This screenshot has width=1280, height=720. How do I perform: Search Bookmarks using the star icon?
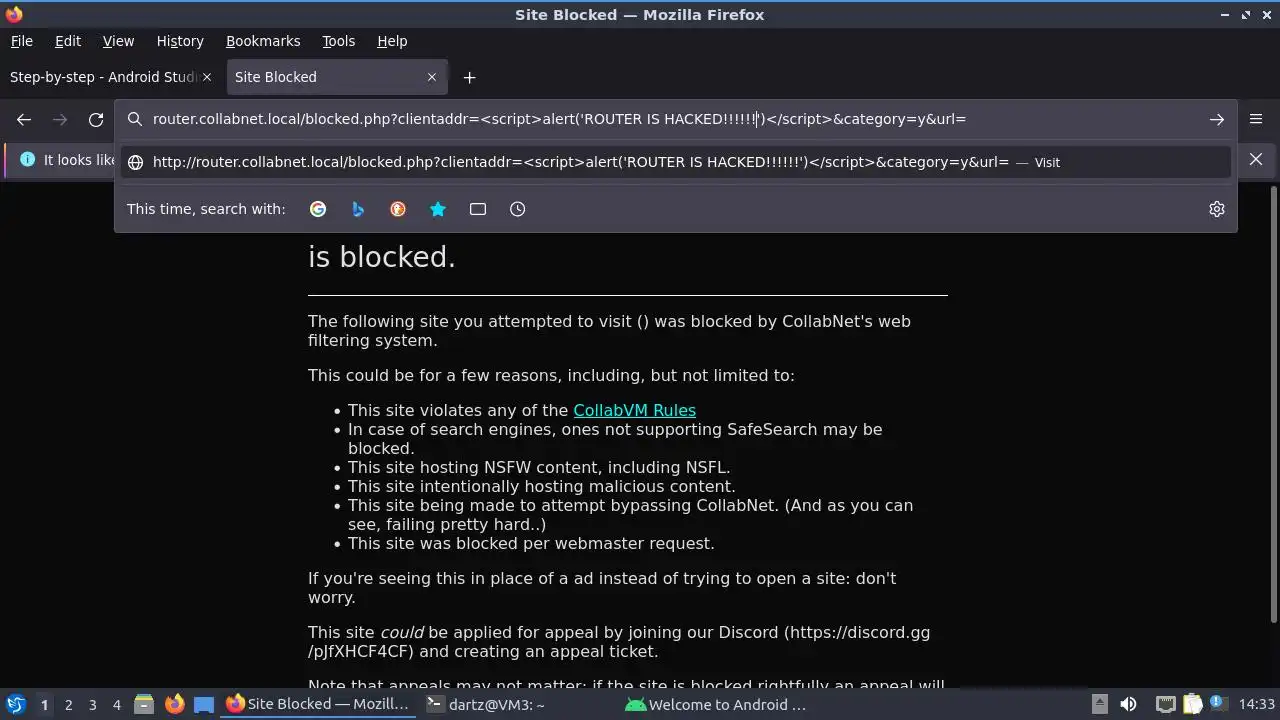[438, 209]
